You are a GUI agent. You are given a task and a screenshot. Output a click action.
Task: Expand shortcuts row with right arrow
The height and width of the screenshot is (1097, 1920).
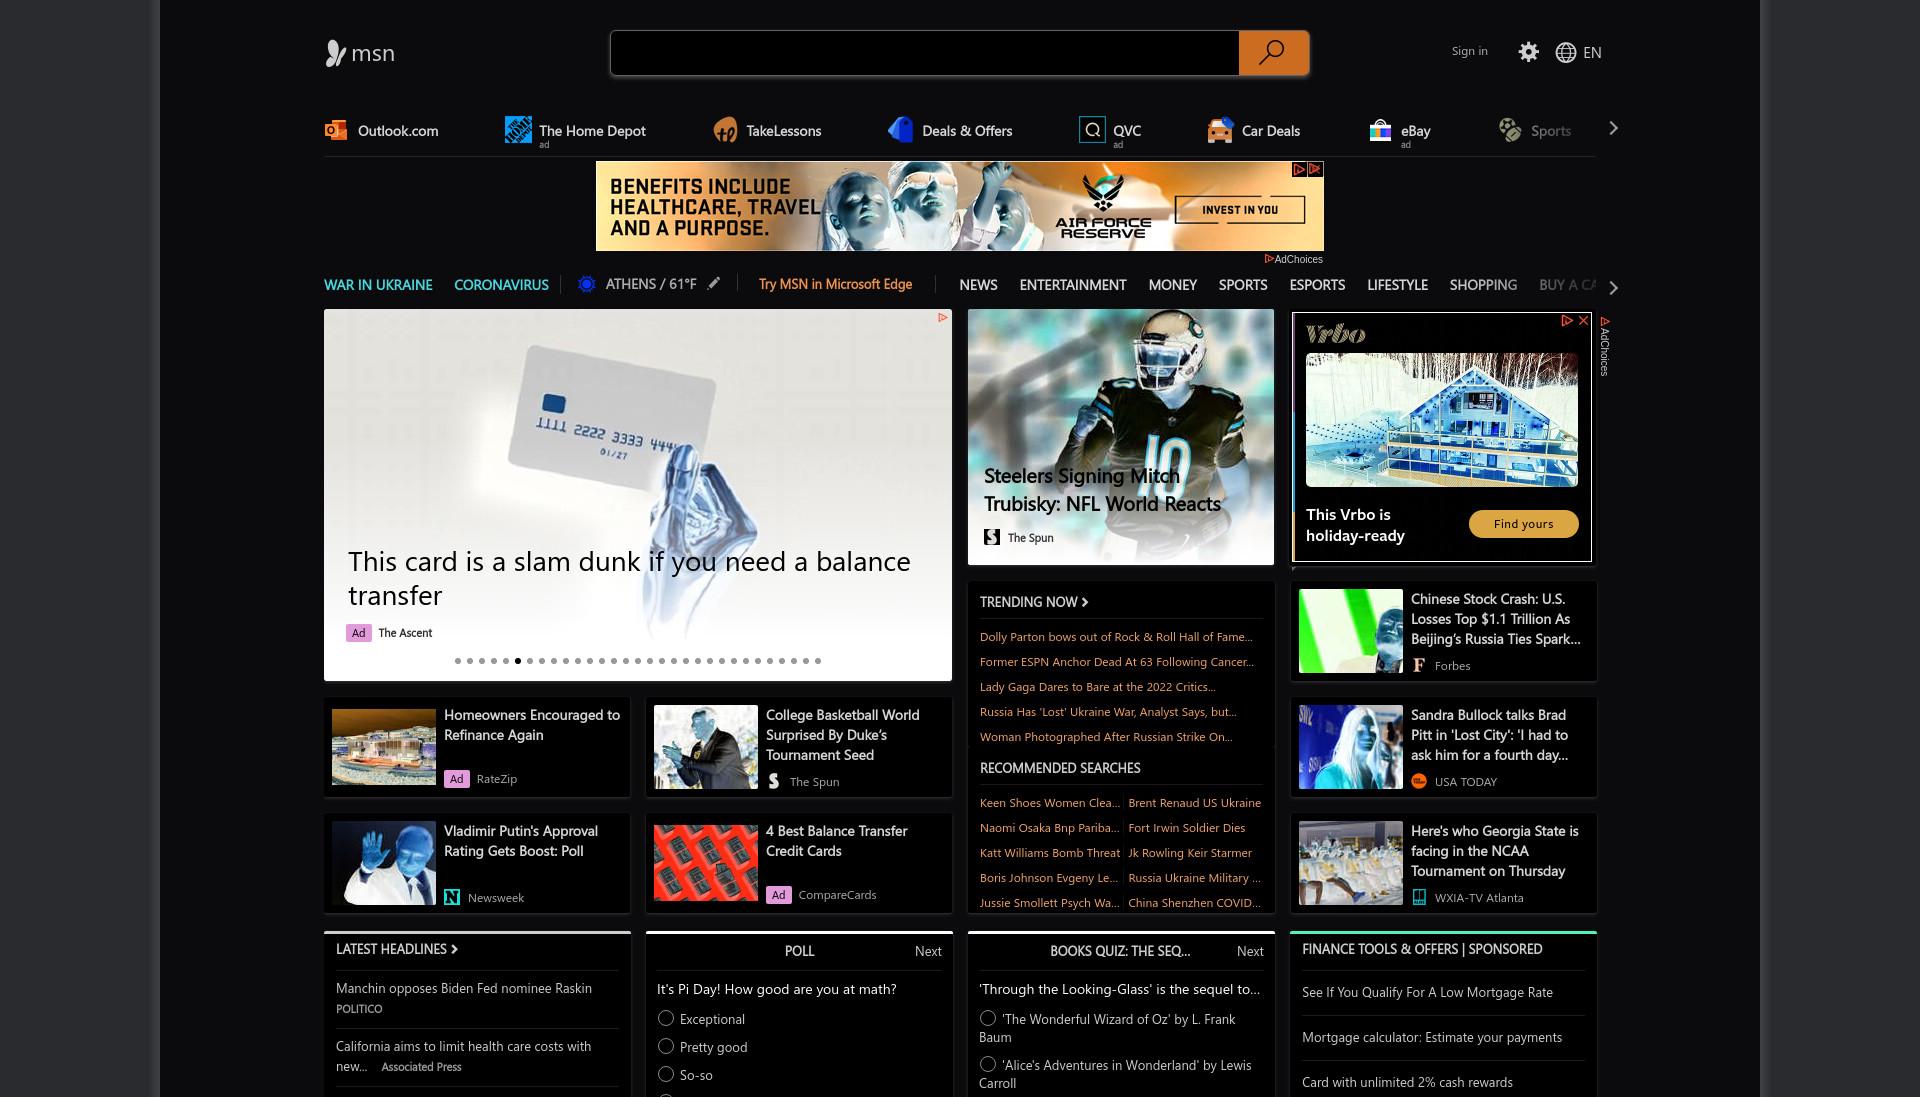click(1613, 128)
